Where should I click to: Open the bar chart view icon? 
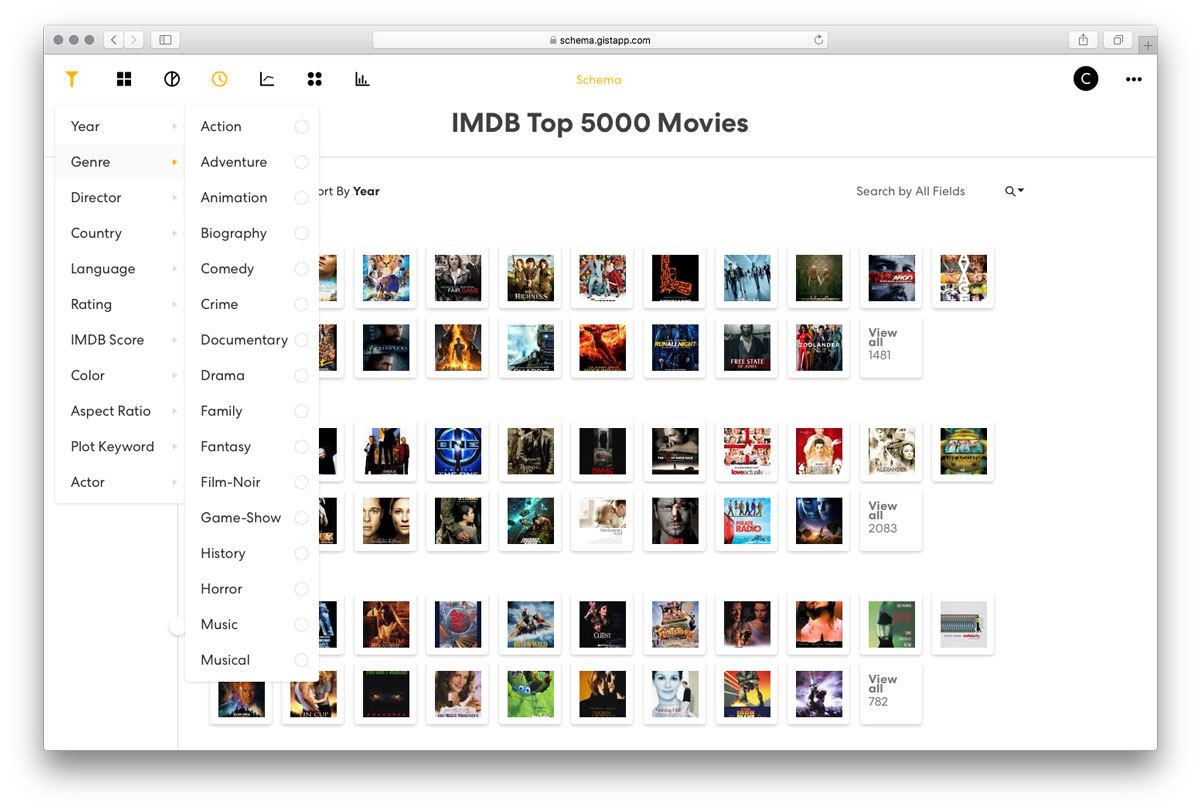point(362,79)
